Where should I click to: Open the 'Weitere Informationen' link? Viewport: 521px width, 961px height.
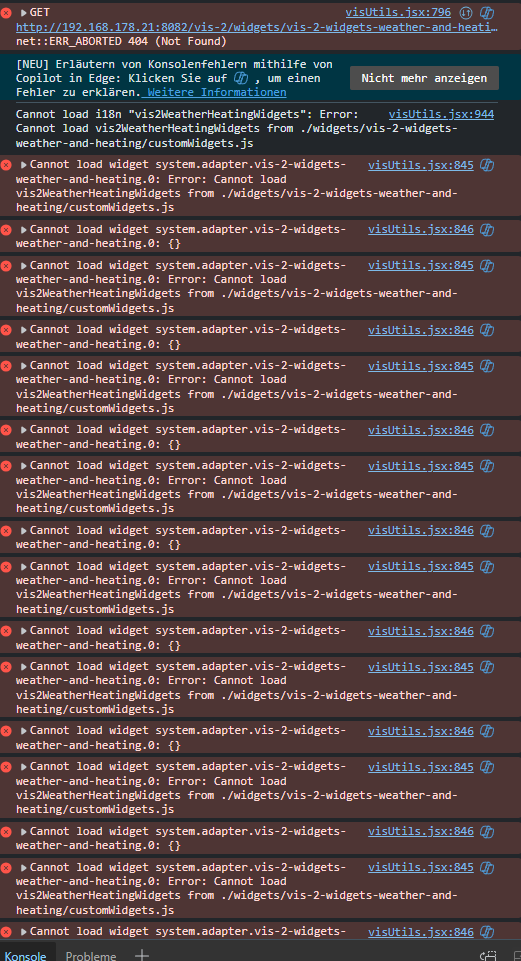point(217,92)
